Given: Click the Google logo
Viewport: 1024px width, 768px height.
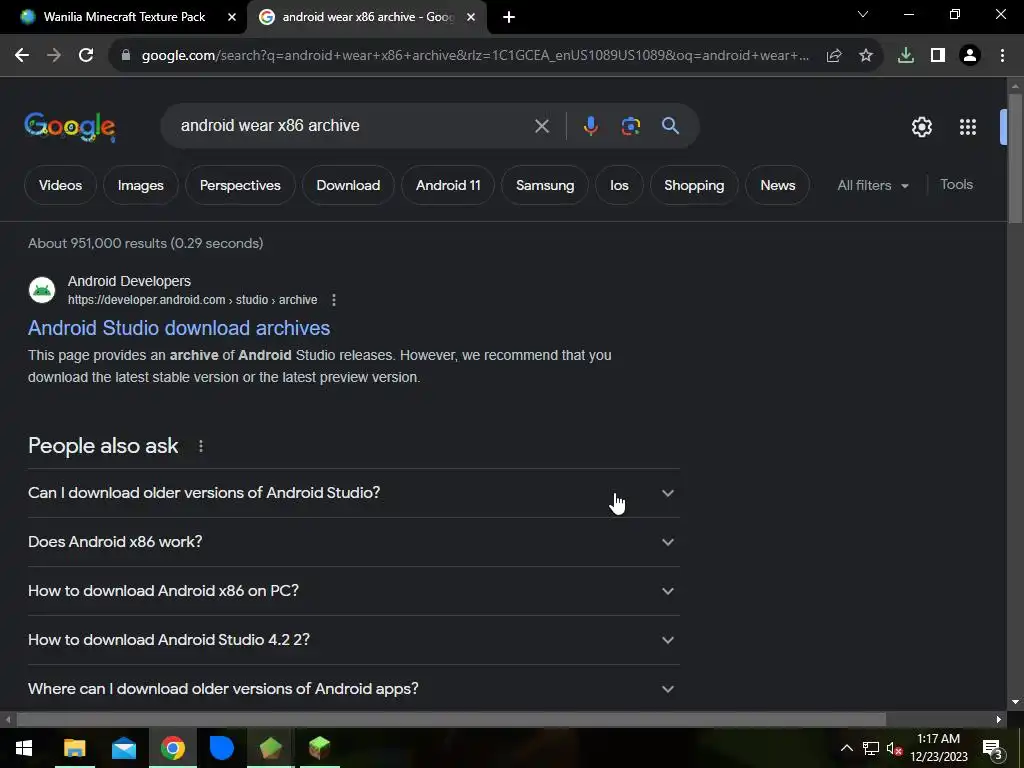Looking at the screenshot, I should tap(70, 127).
